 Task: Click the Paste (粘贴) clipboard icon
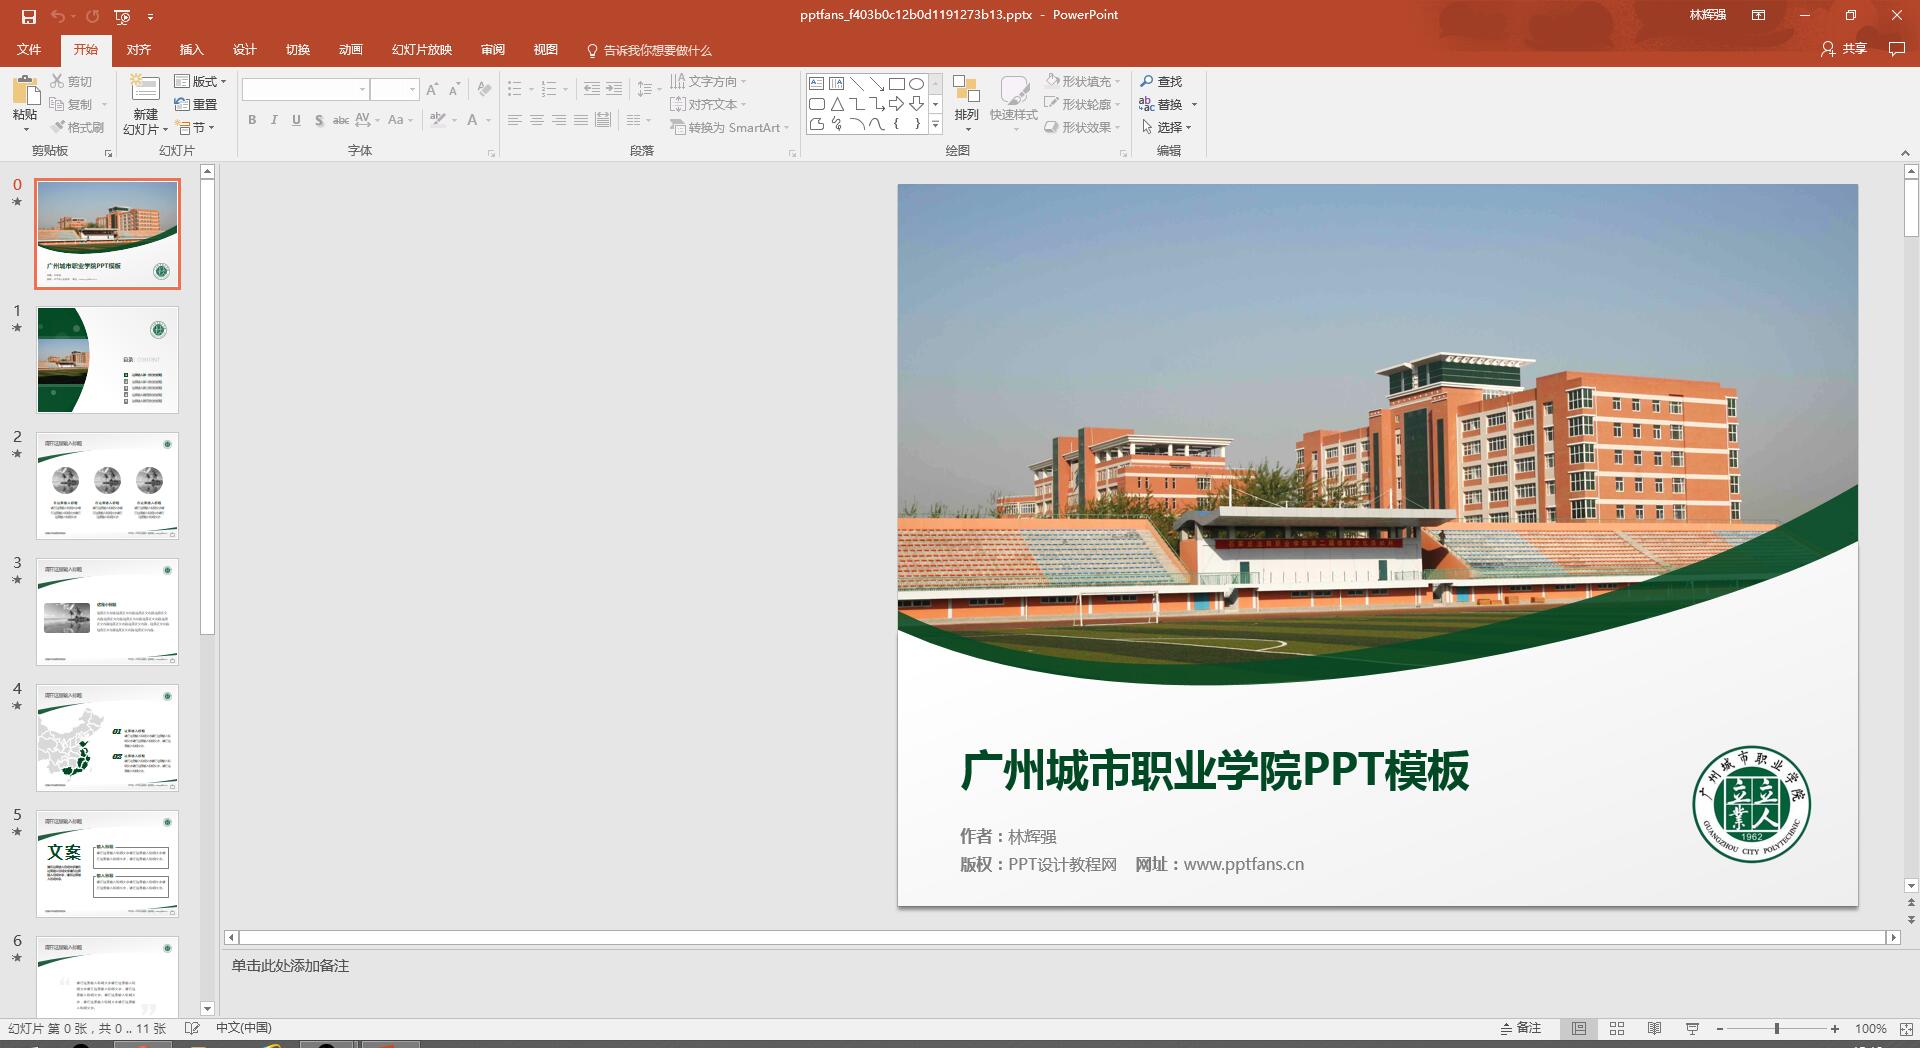tap(25, 92)
